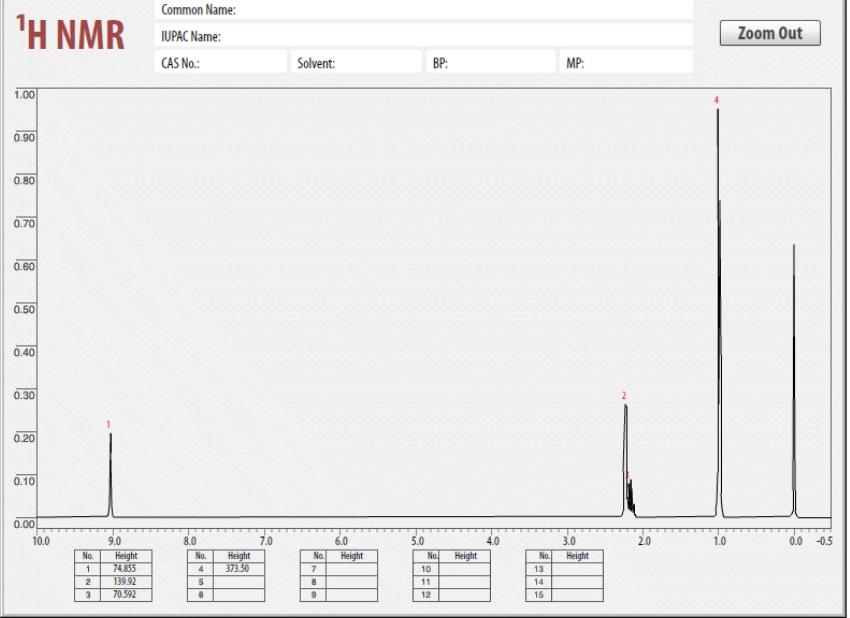Select peak marker 4, the tallest peak

pos(714,101)
